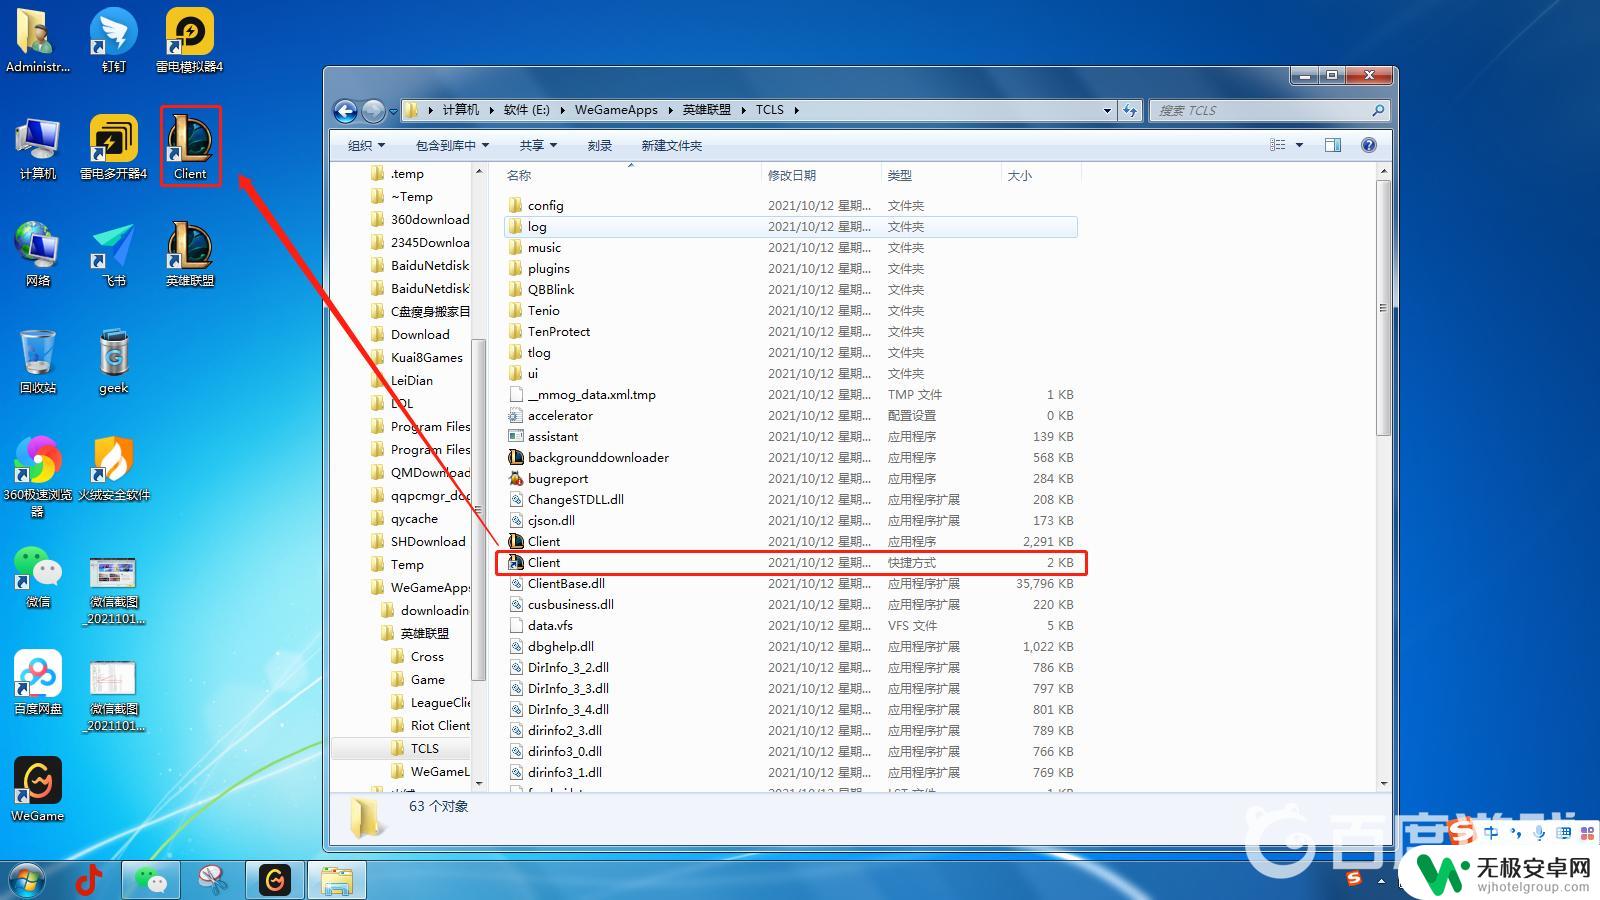Expand the arrow after TCLS in address bar
This screenshot has height=900, width=1600.
(797, 110)
